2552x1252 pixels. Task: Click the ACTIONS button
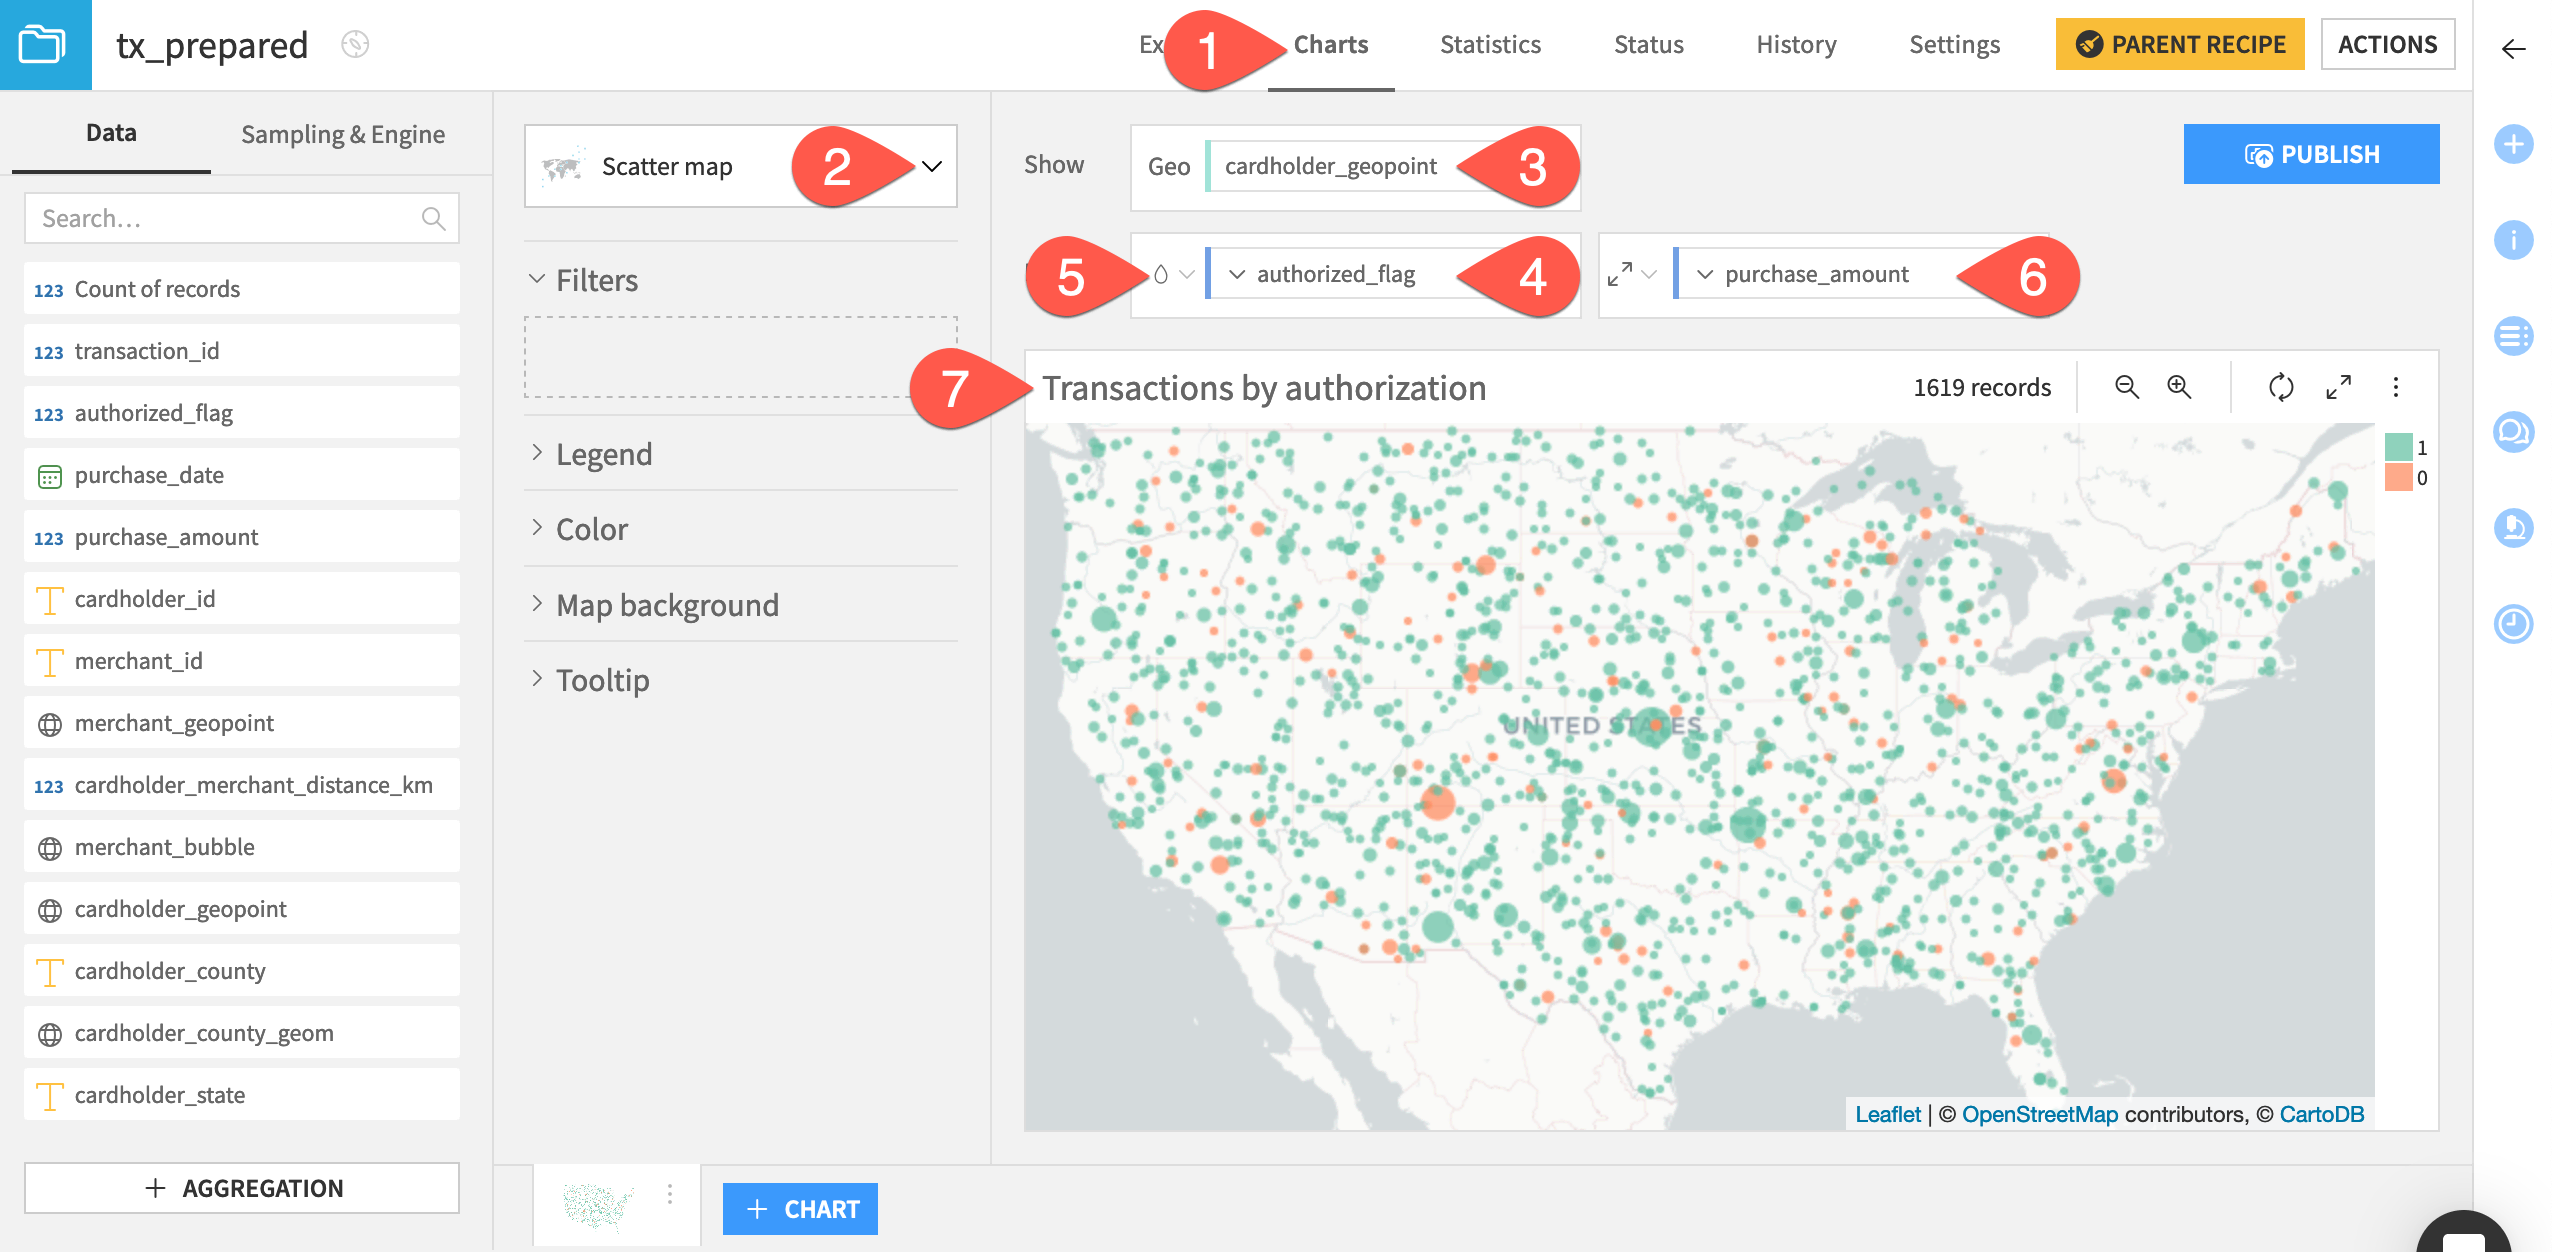click(2387, 44)
